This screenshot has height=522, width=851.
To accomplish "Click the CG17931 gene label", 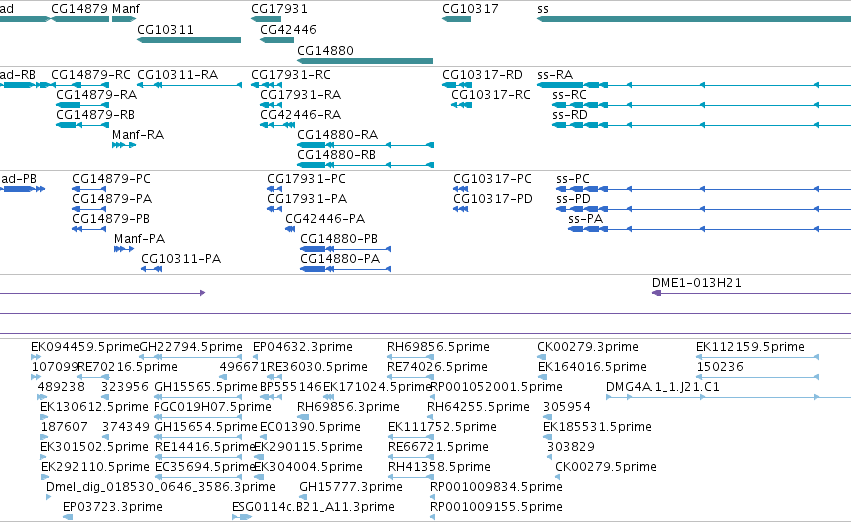I will click(x=279, y=9).
